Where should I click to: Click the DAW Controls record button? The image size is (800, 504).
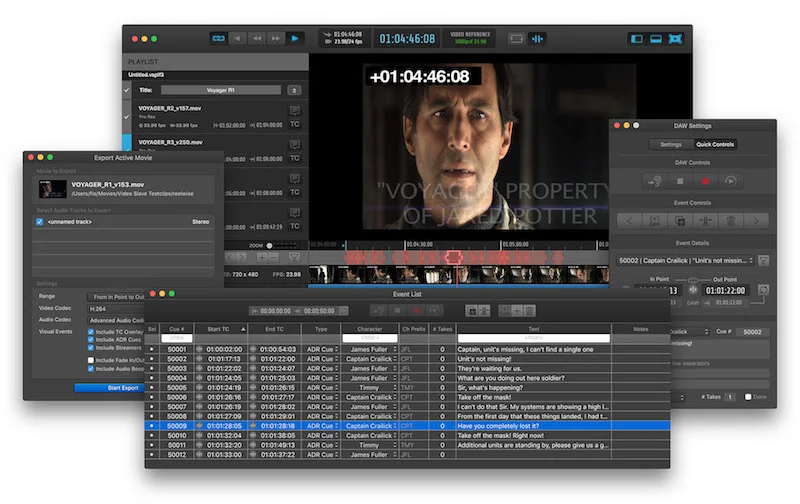pyautogui.click(x=705, y=181)
